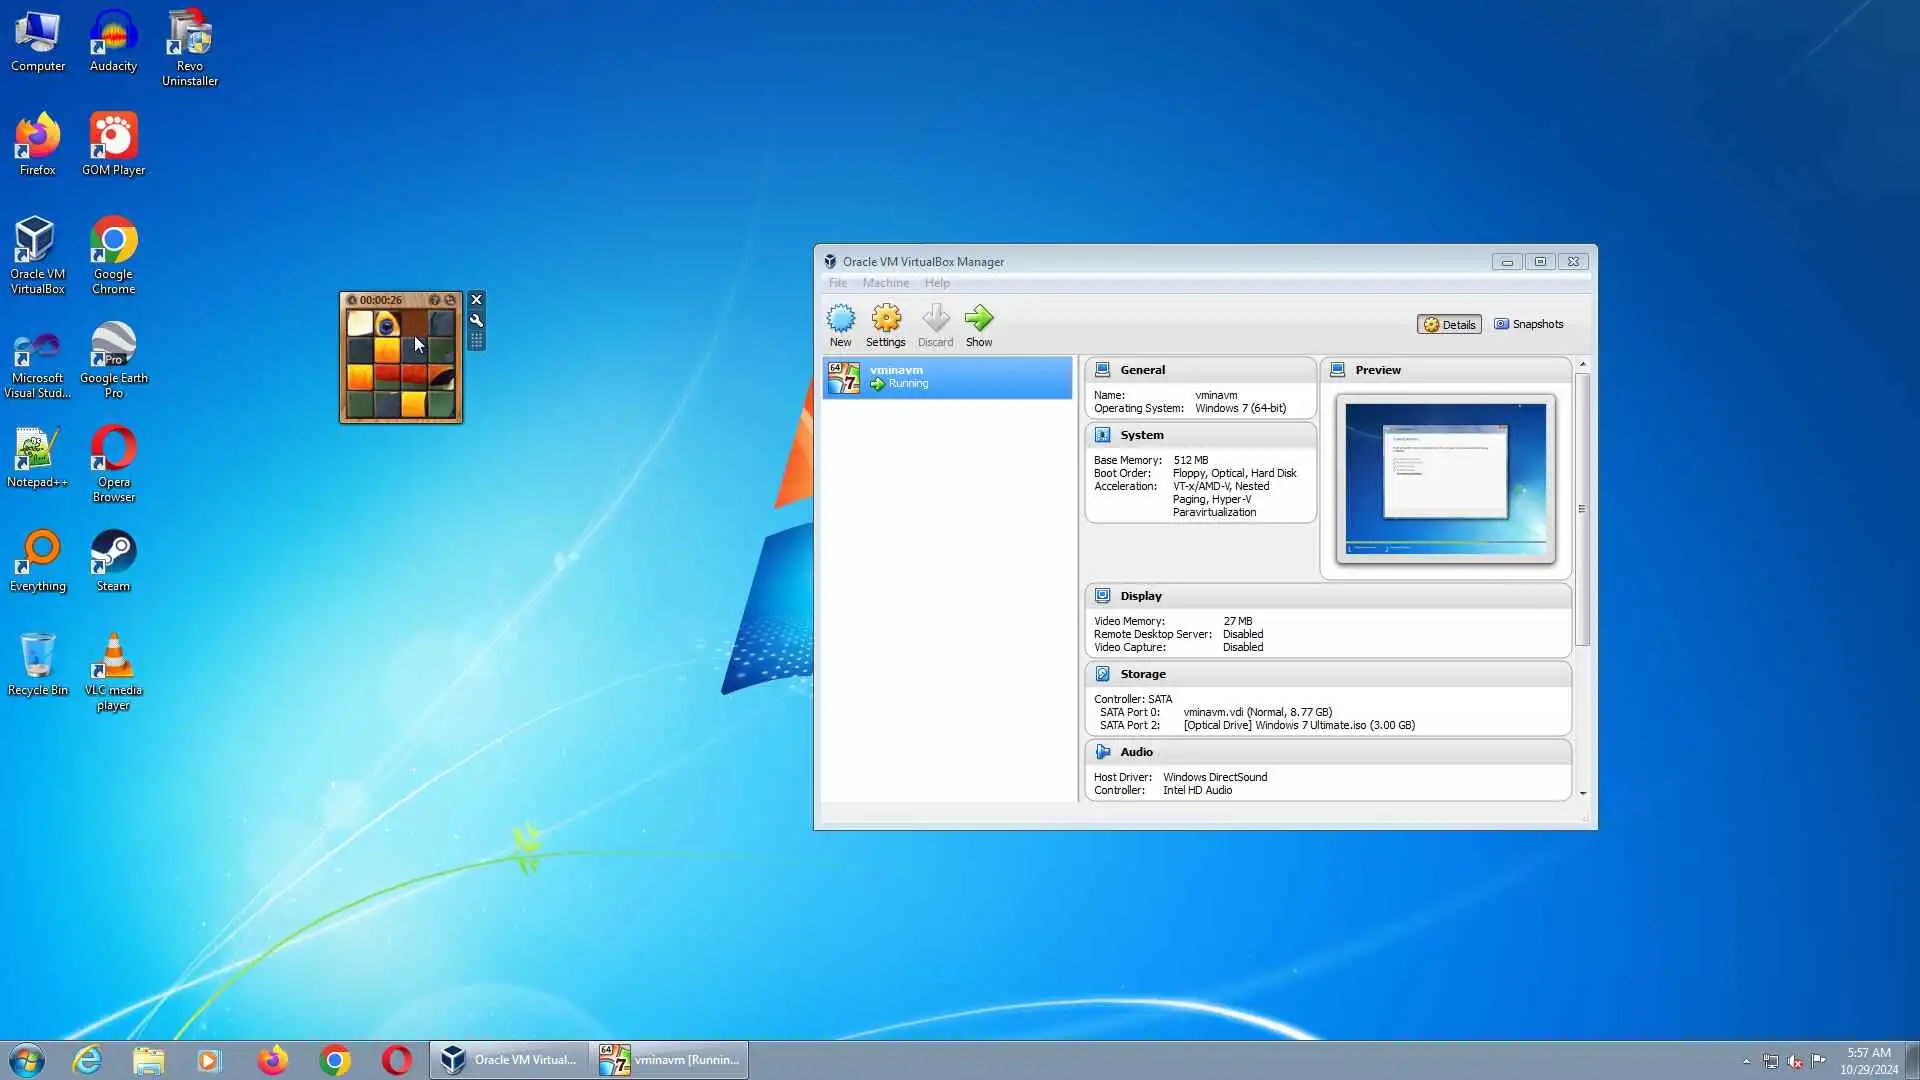Click the details pane vertical scrollbar
The image size is (1920, 1080).
[x=1582, y=510]
